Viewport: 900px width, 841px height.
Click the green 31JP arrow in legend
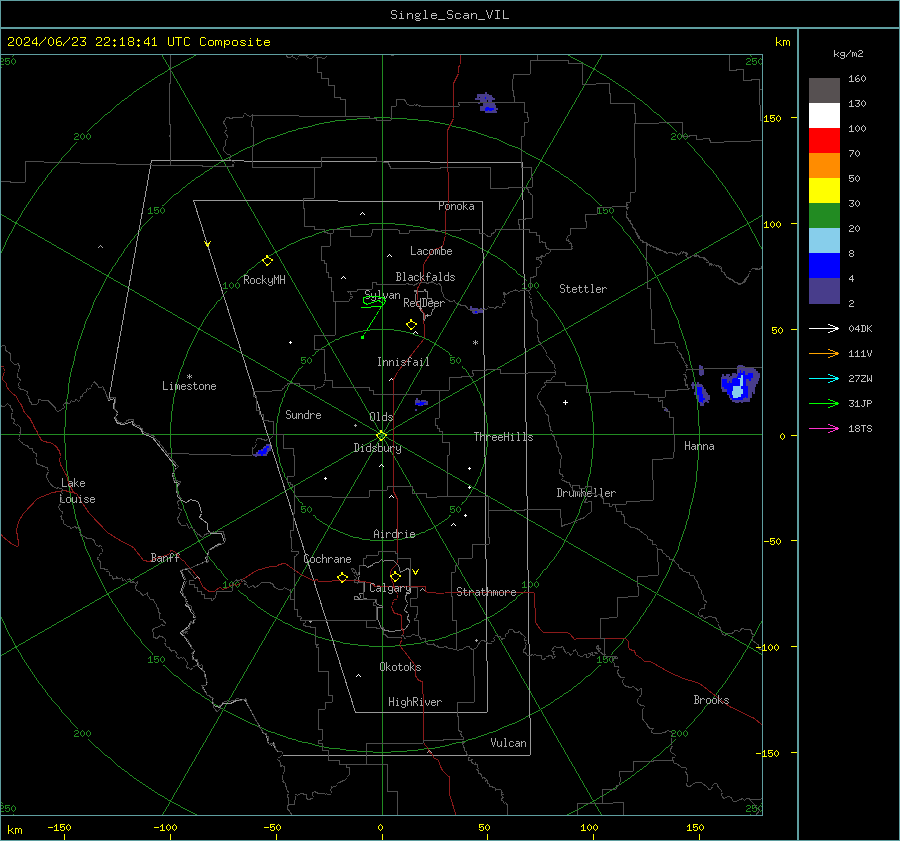824,404
